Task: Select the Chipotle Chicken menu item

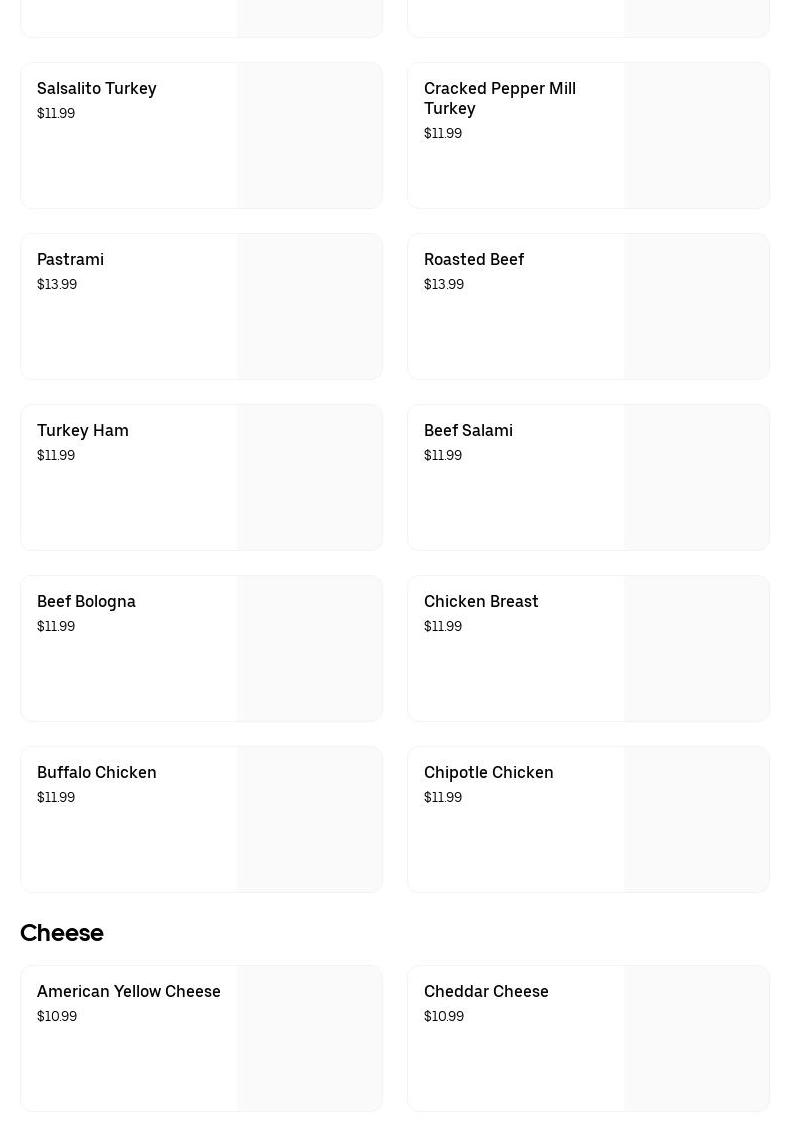Action: pyautogui.click(x=488, y=773)
